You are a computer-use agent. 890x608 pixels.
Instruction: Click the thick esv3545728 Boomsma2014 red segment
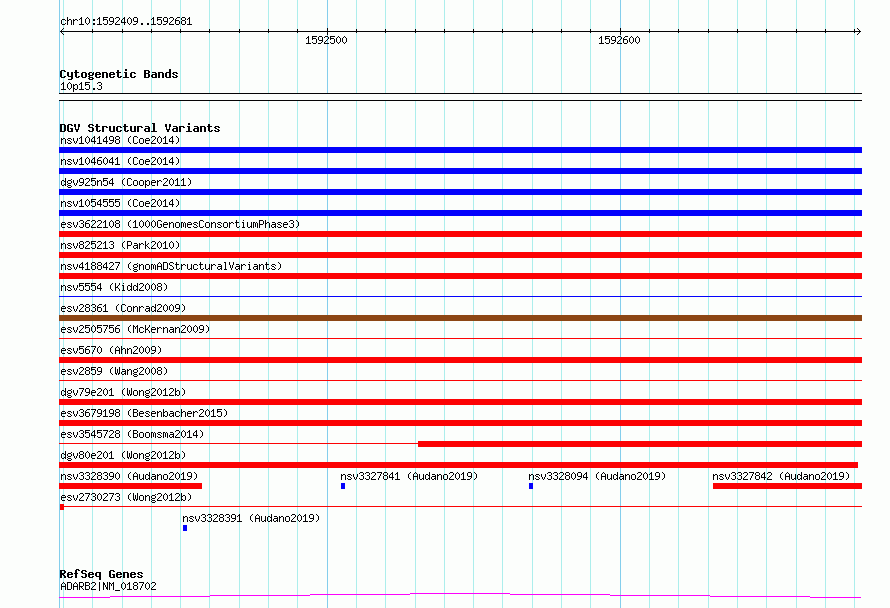[x=640, y=444]
